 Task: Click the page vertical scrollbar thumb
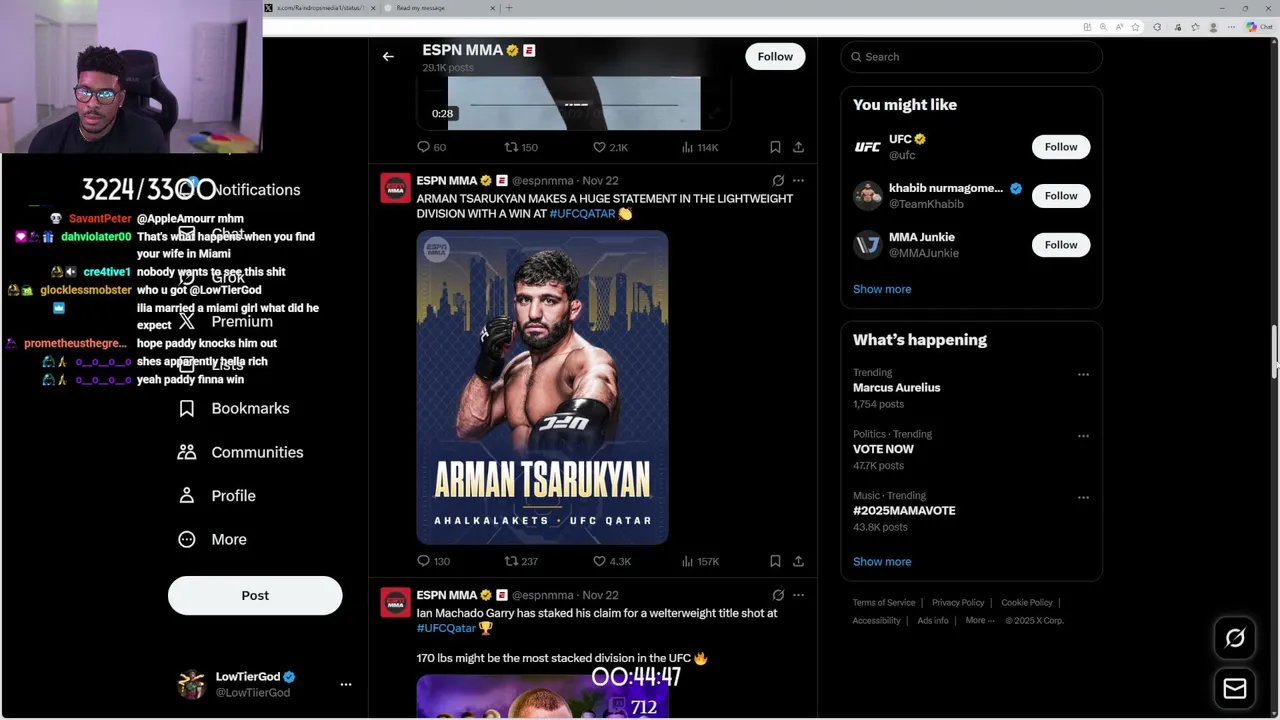pos(1274,350)
